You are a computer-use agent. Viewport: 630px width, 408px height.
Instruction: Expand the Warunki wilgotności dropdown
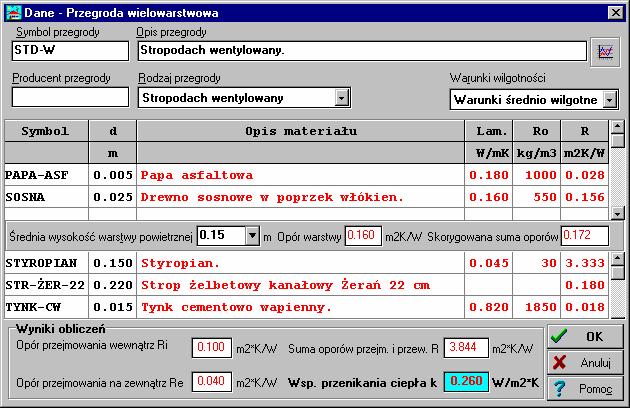[x=610, y=100]
